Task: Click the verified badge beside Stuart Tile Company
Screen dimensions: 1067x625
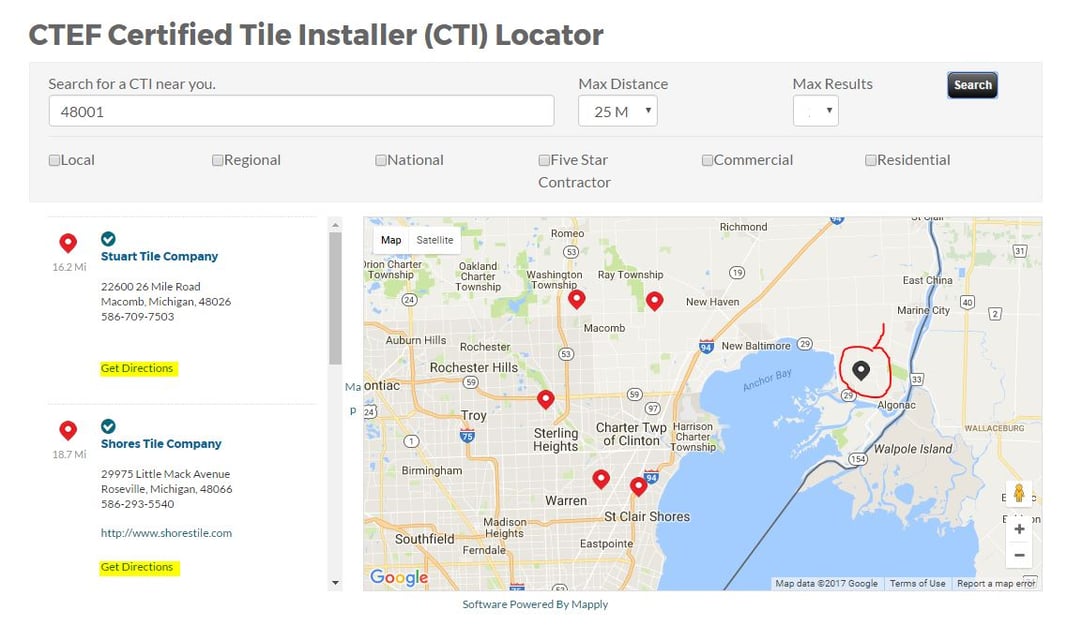Action: coord(108,239)
